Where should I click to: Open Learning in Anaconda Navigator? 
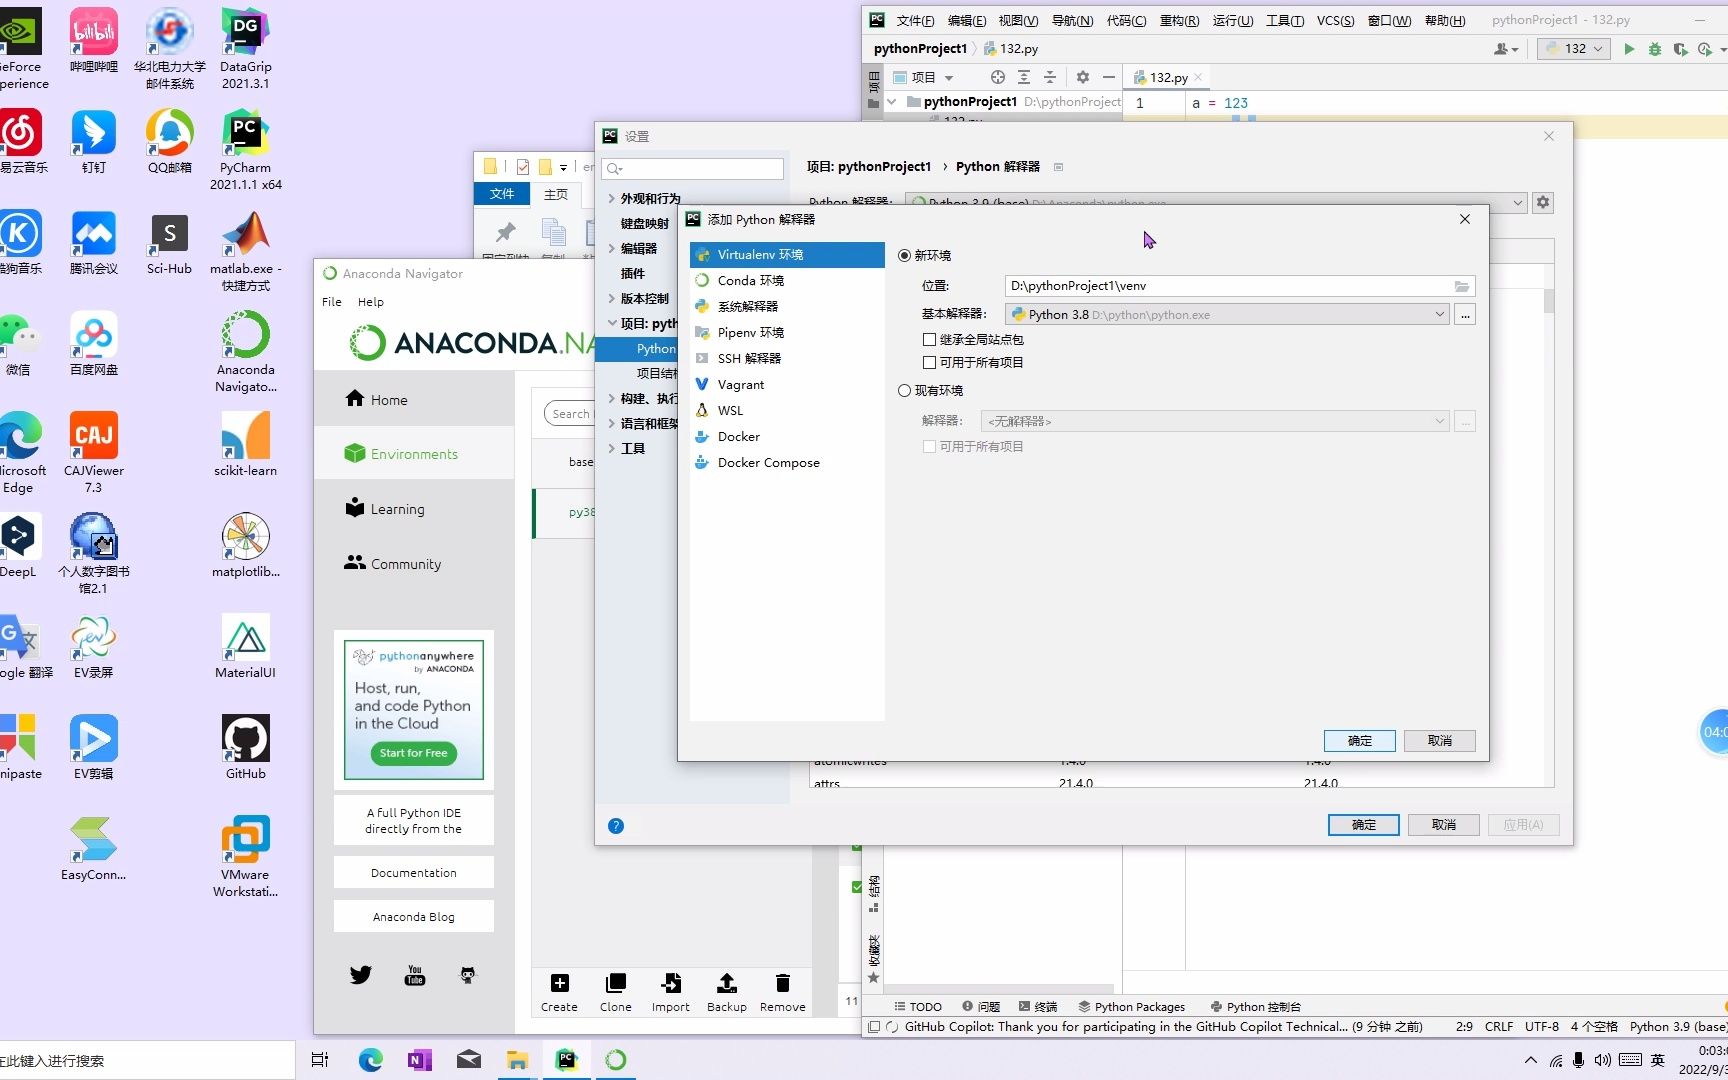coord(414,509)
